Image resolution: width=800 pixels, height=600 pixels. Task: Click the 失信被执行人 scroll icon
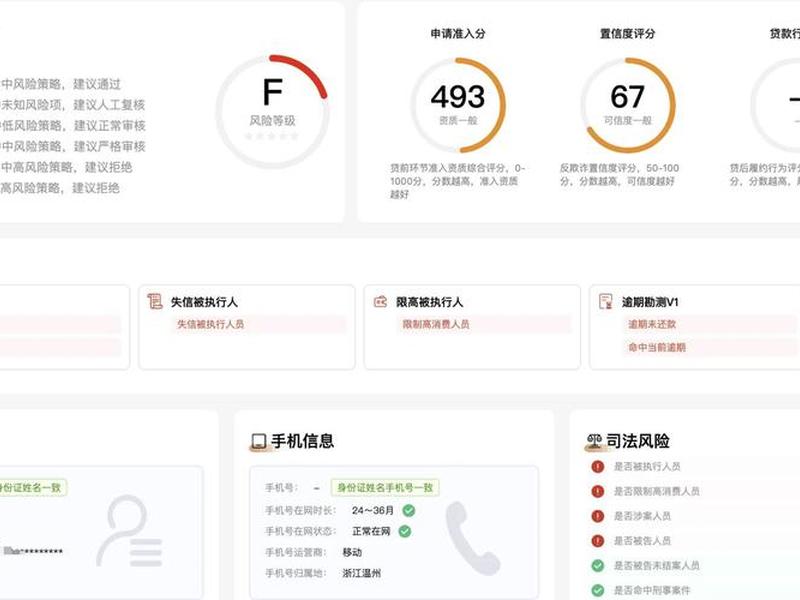coord(155,302)
